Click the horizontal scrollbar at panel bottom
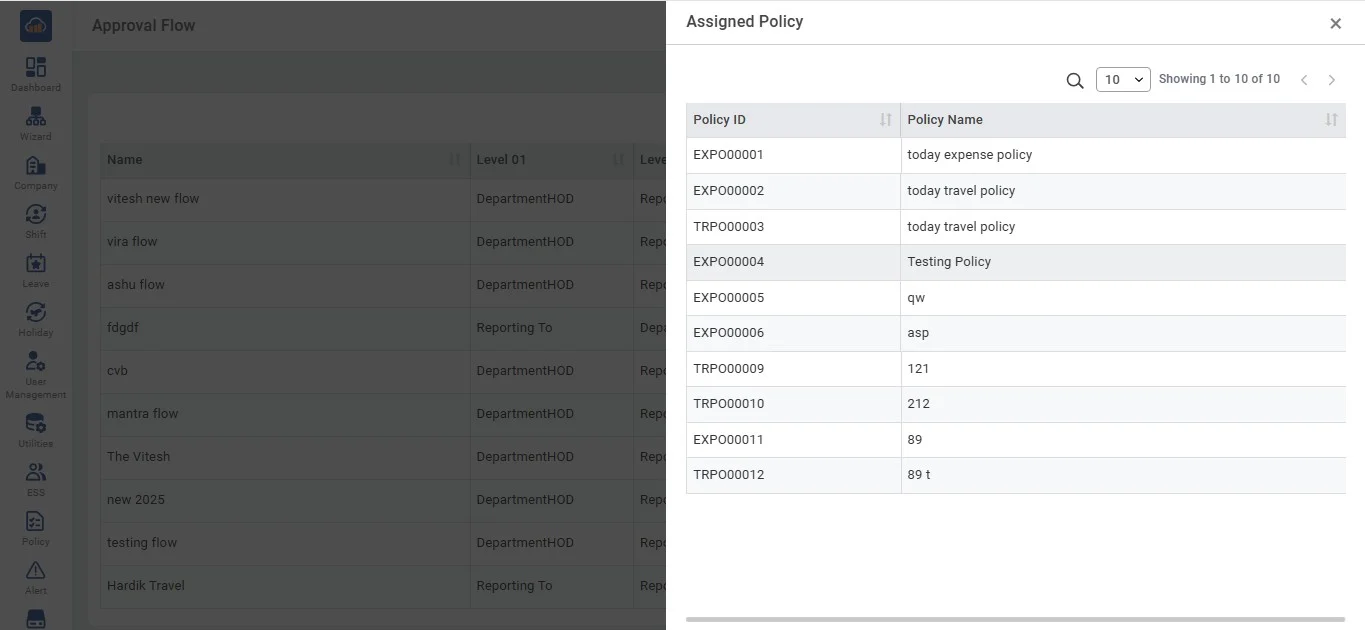The width and height of the screenshot is (1365, 630). [1015, 620]
